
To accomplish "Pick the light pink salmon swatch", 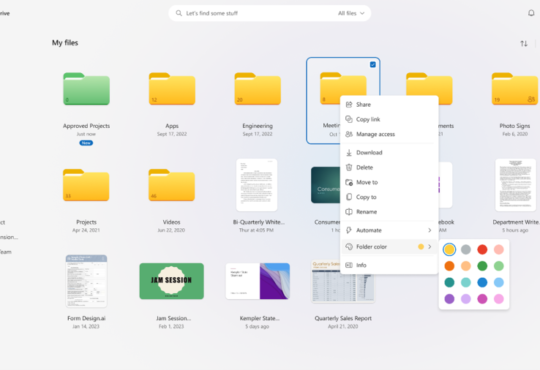I will click(x=499, y=249).
